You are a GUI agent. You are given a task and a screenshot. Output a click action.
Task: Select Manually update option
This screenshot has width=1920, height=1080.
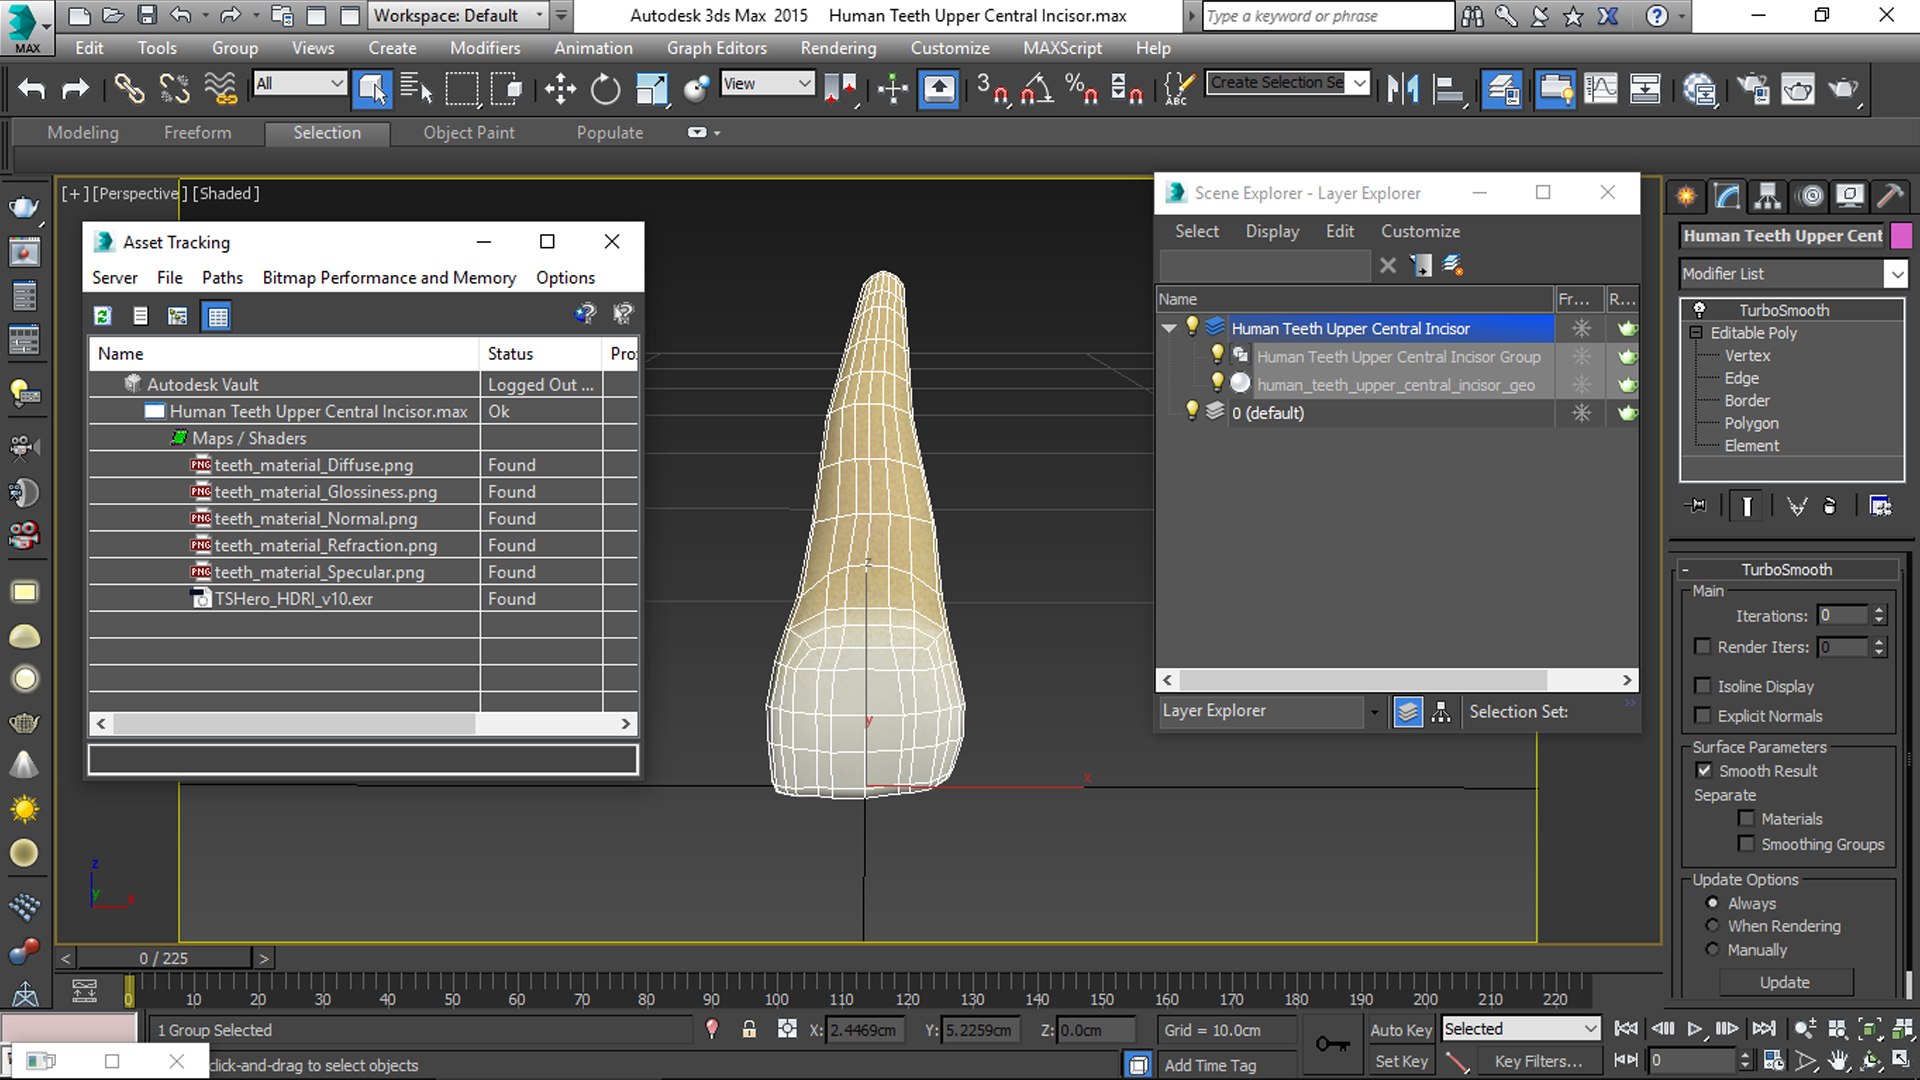click(1713, 950)
